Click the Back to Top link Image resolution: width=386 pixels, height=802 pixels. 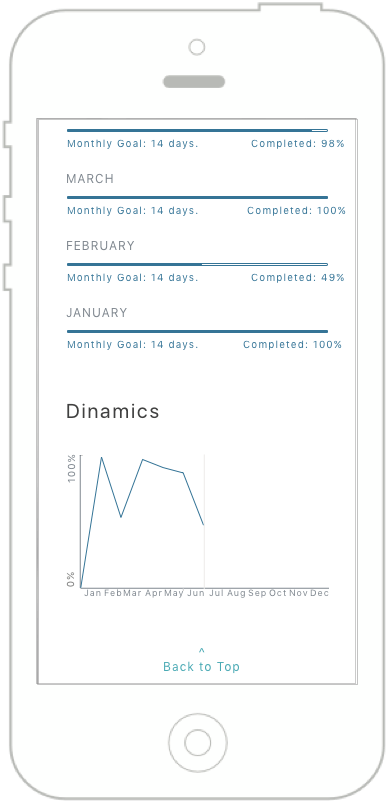pos(201,667)
